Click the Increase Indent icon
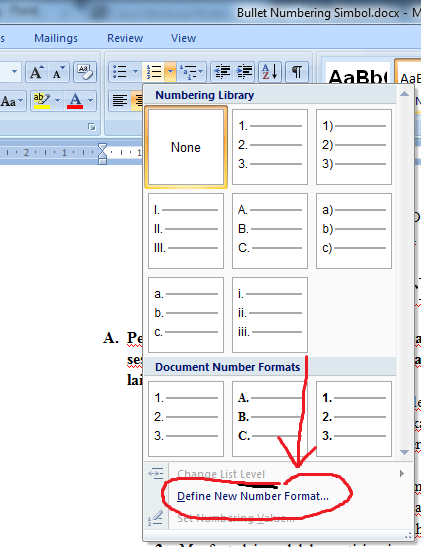421x547 pixels. pyautogui.click(x=244, y=72)
